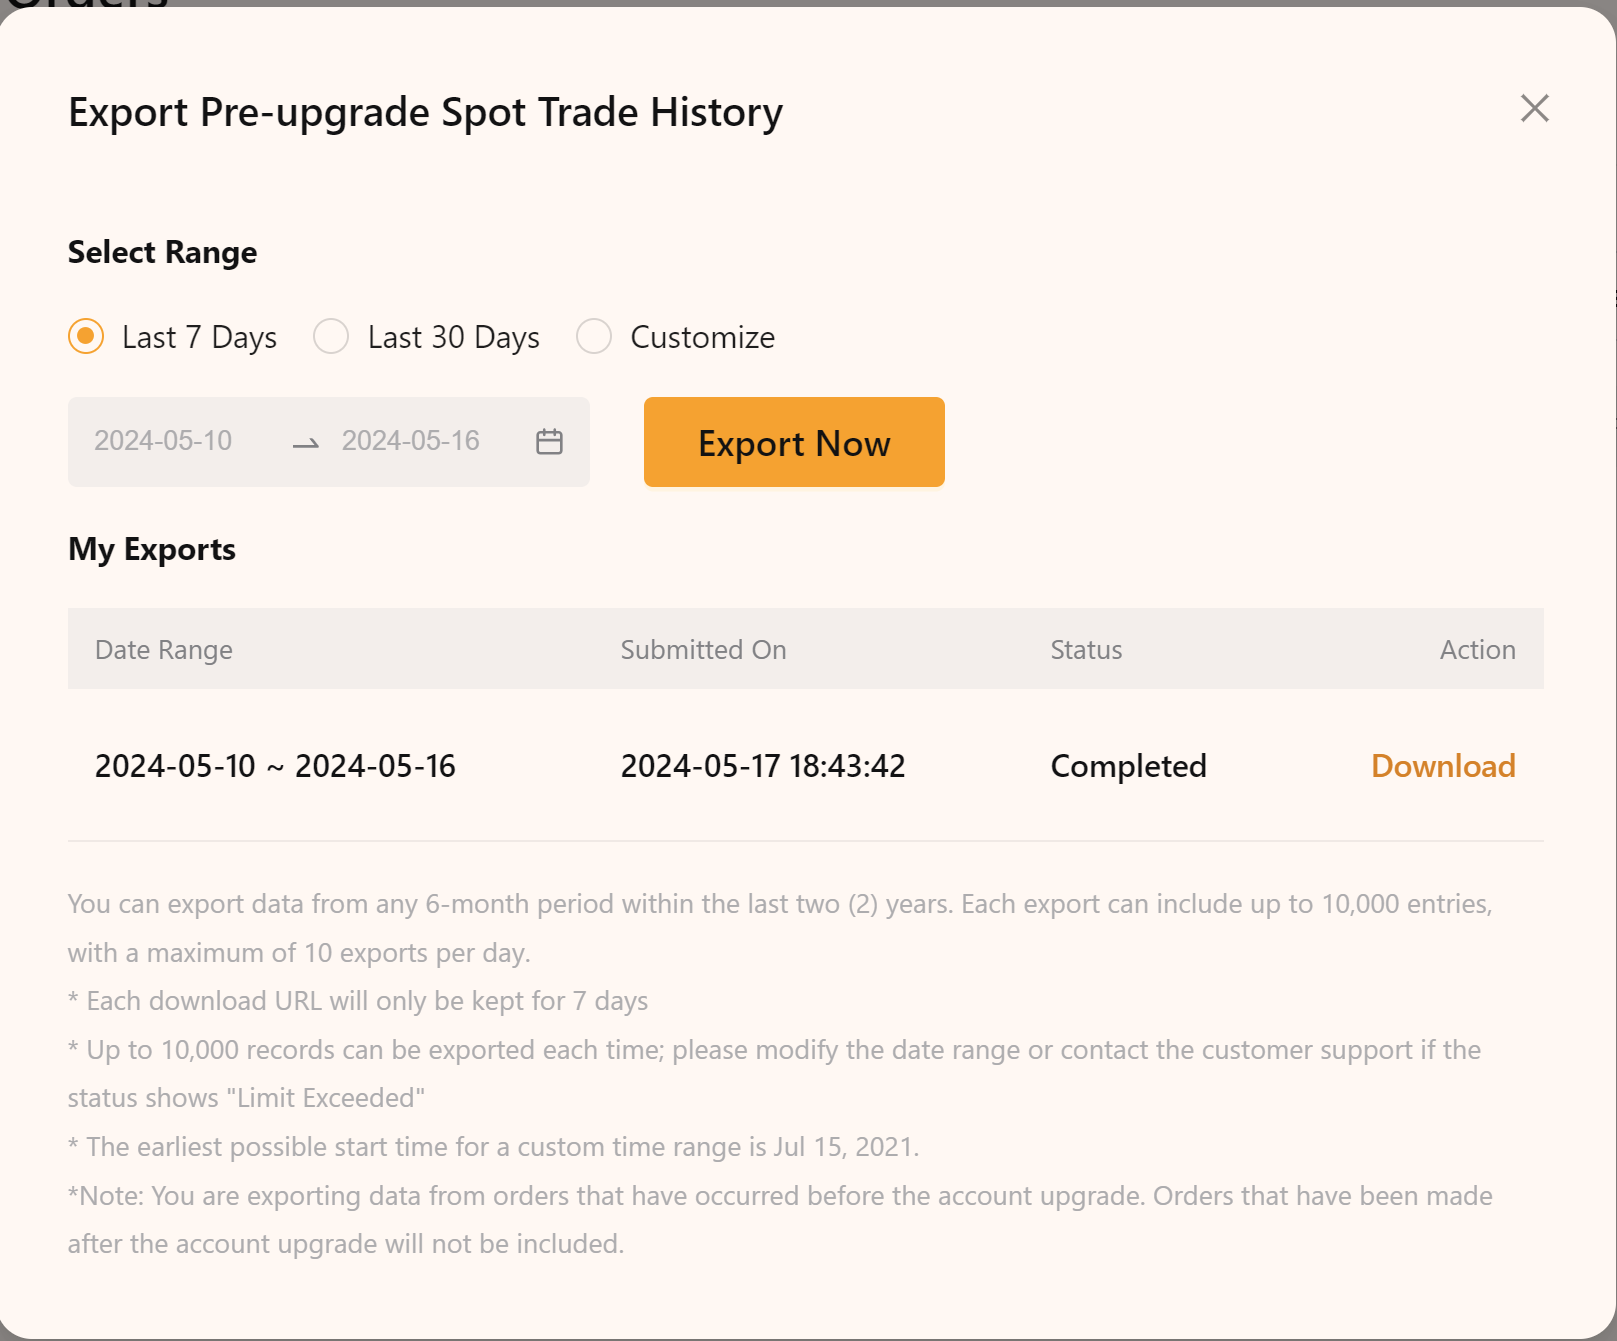This screenshot has width=1617, height=1341.
Task: Click the My Exports section heading
Action: click(151, 549)
